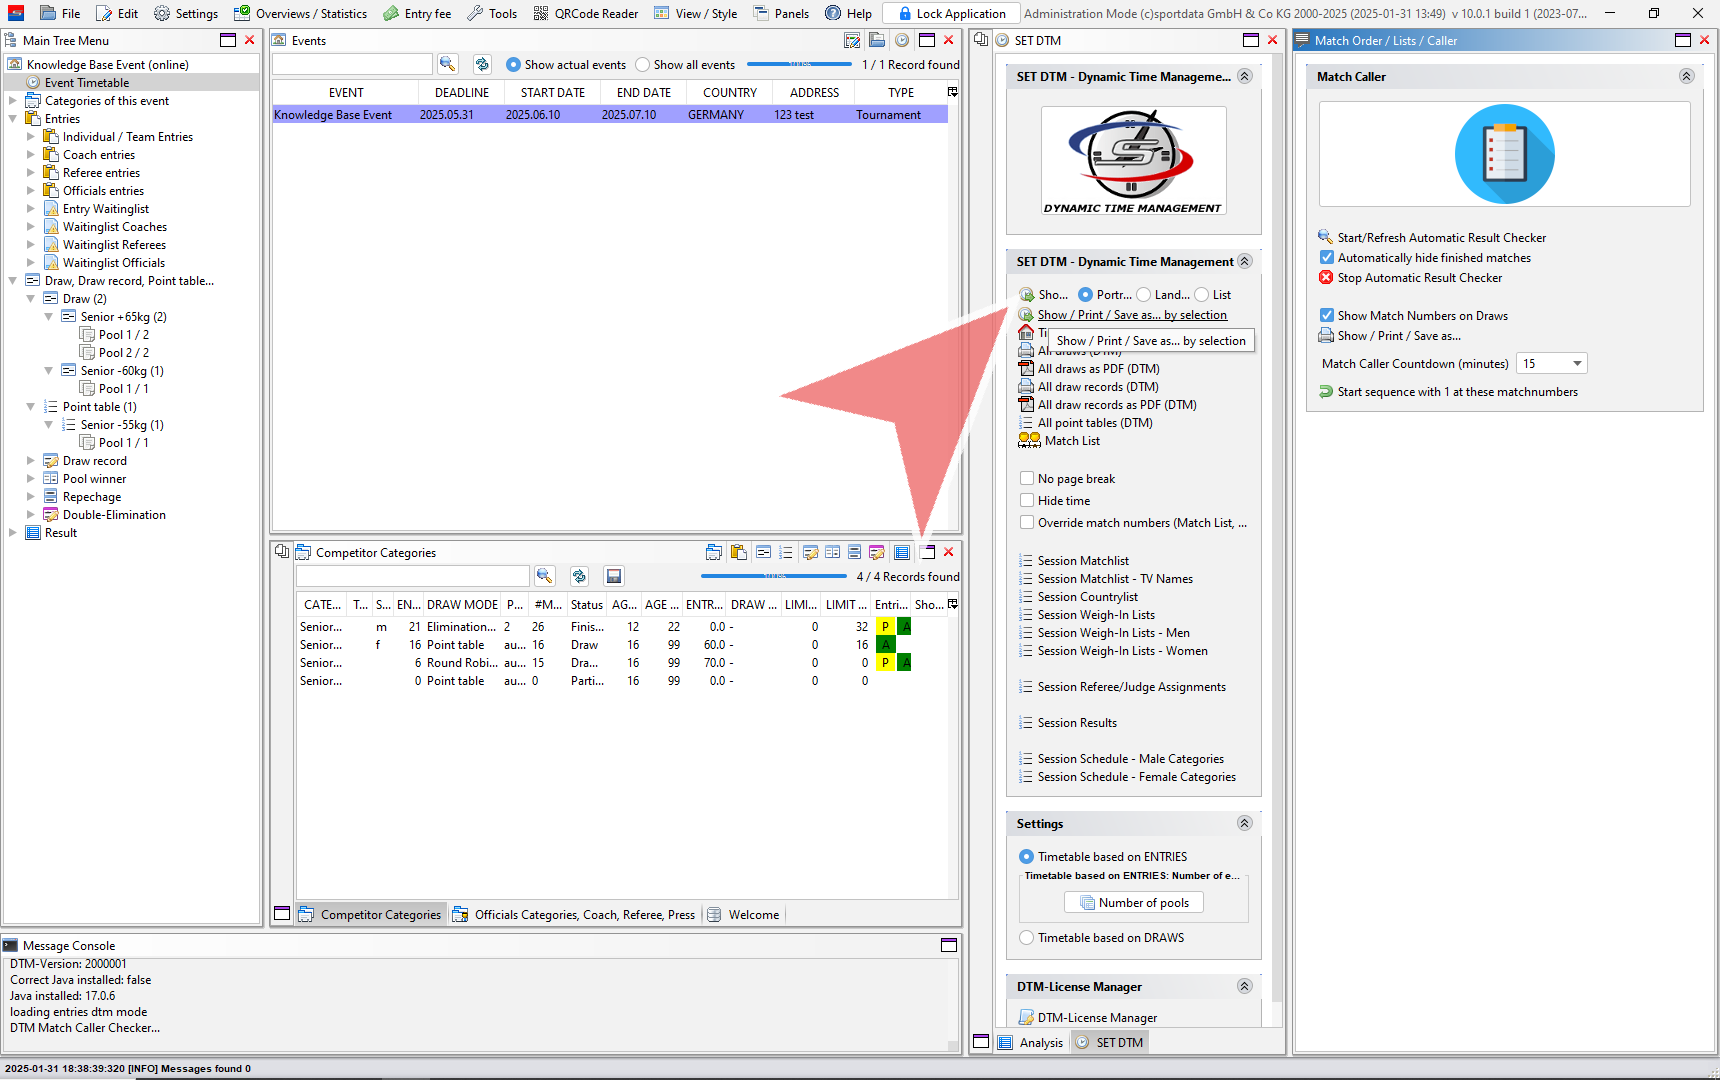Click the refresh icon in the Events panel
1720x1080 pixels.
tap(482, 64)
